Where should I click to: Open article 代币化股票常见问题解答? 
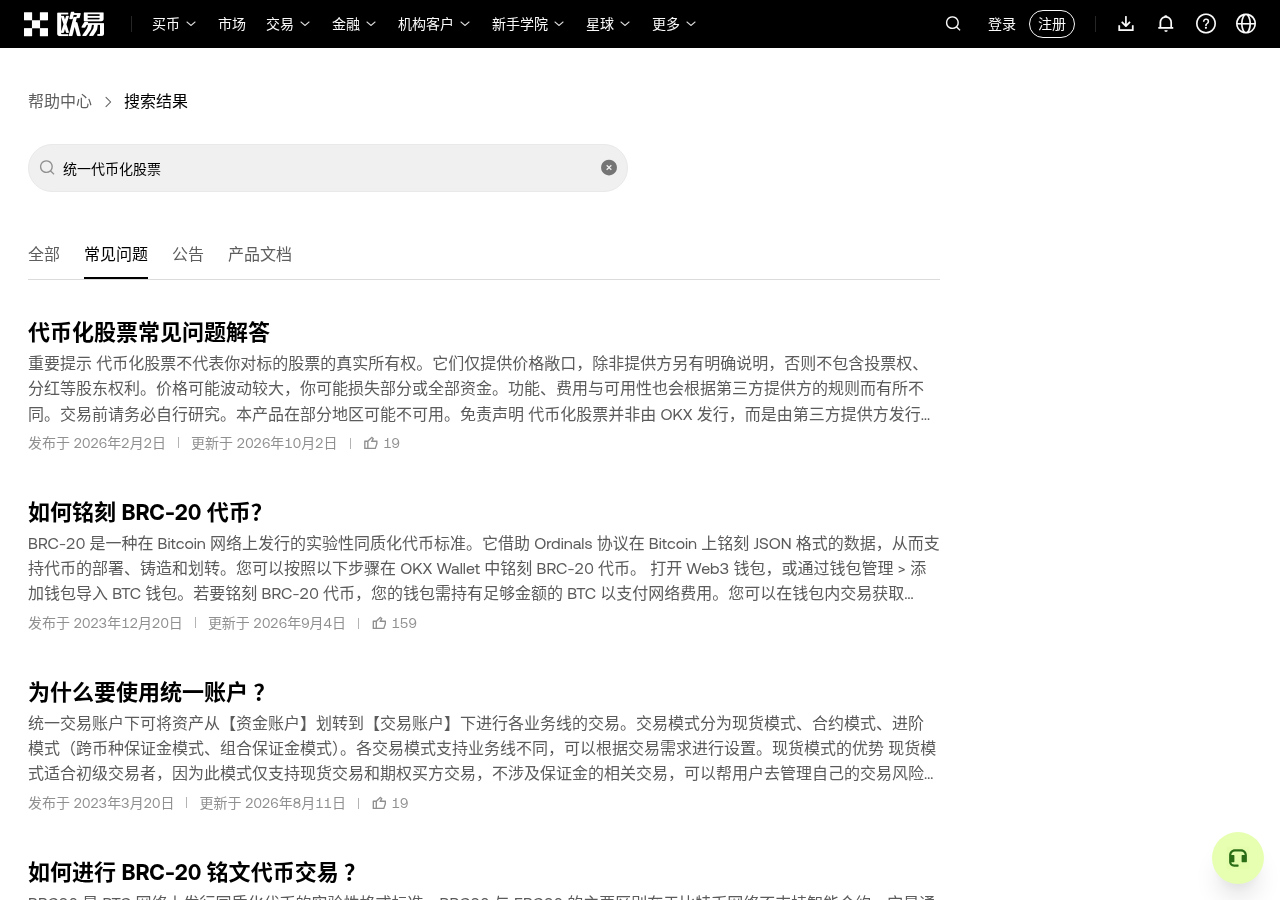point(149,332)
